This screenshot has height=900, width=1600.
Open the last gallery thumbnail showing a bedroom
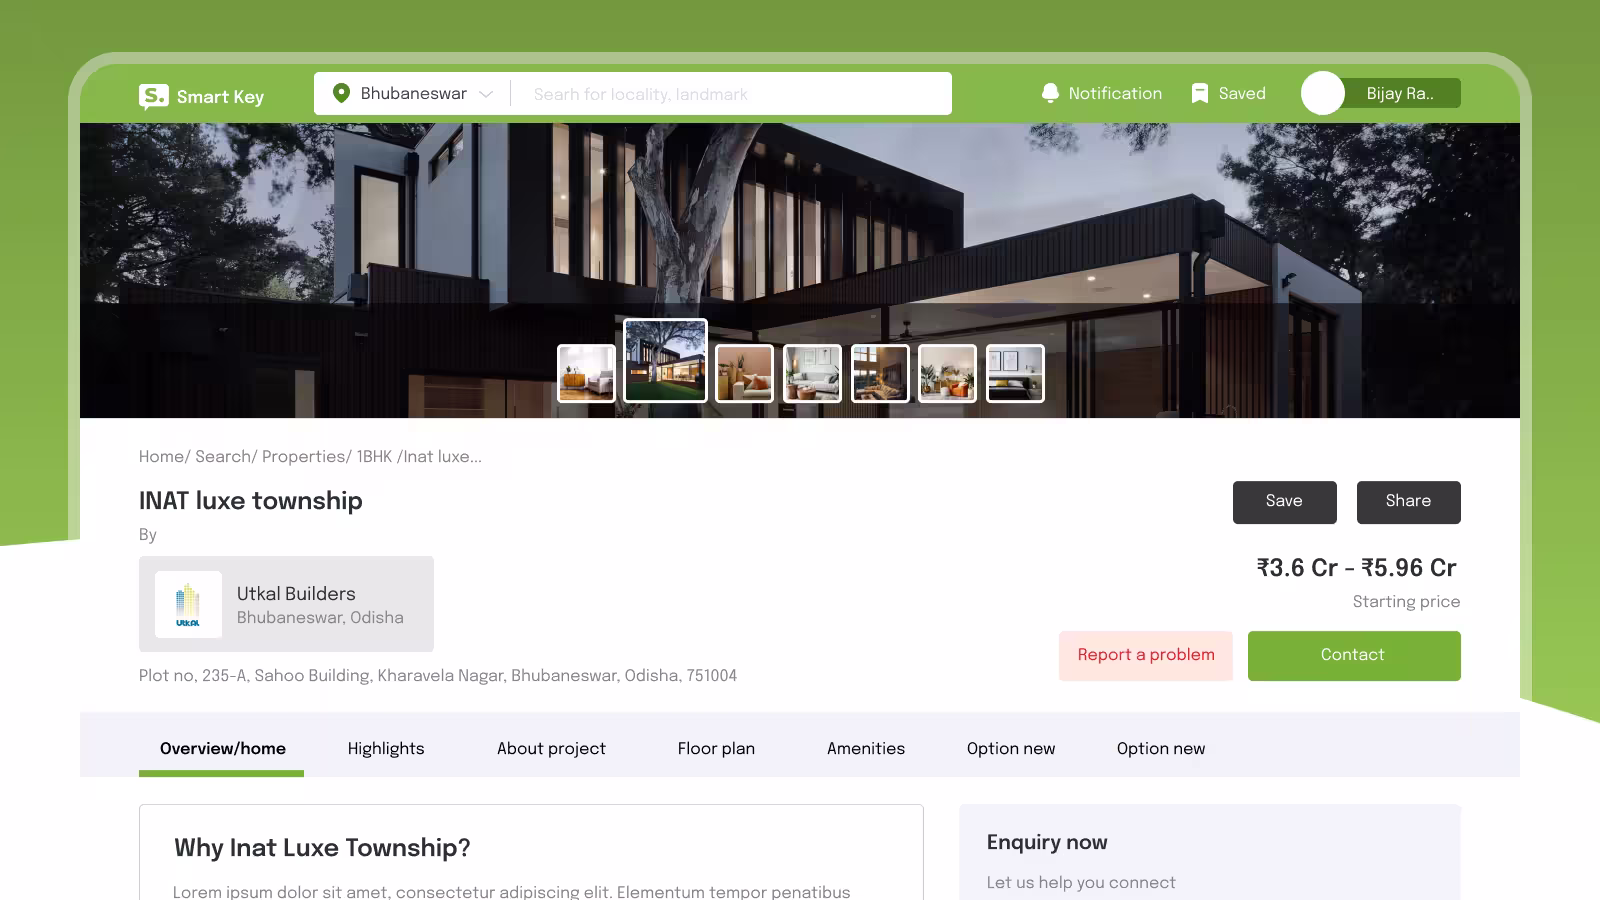pos(1015,373)
